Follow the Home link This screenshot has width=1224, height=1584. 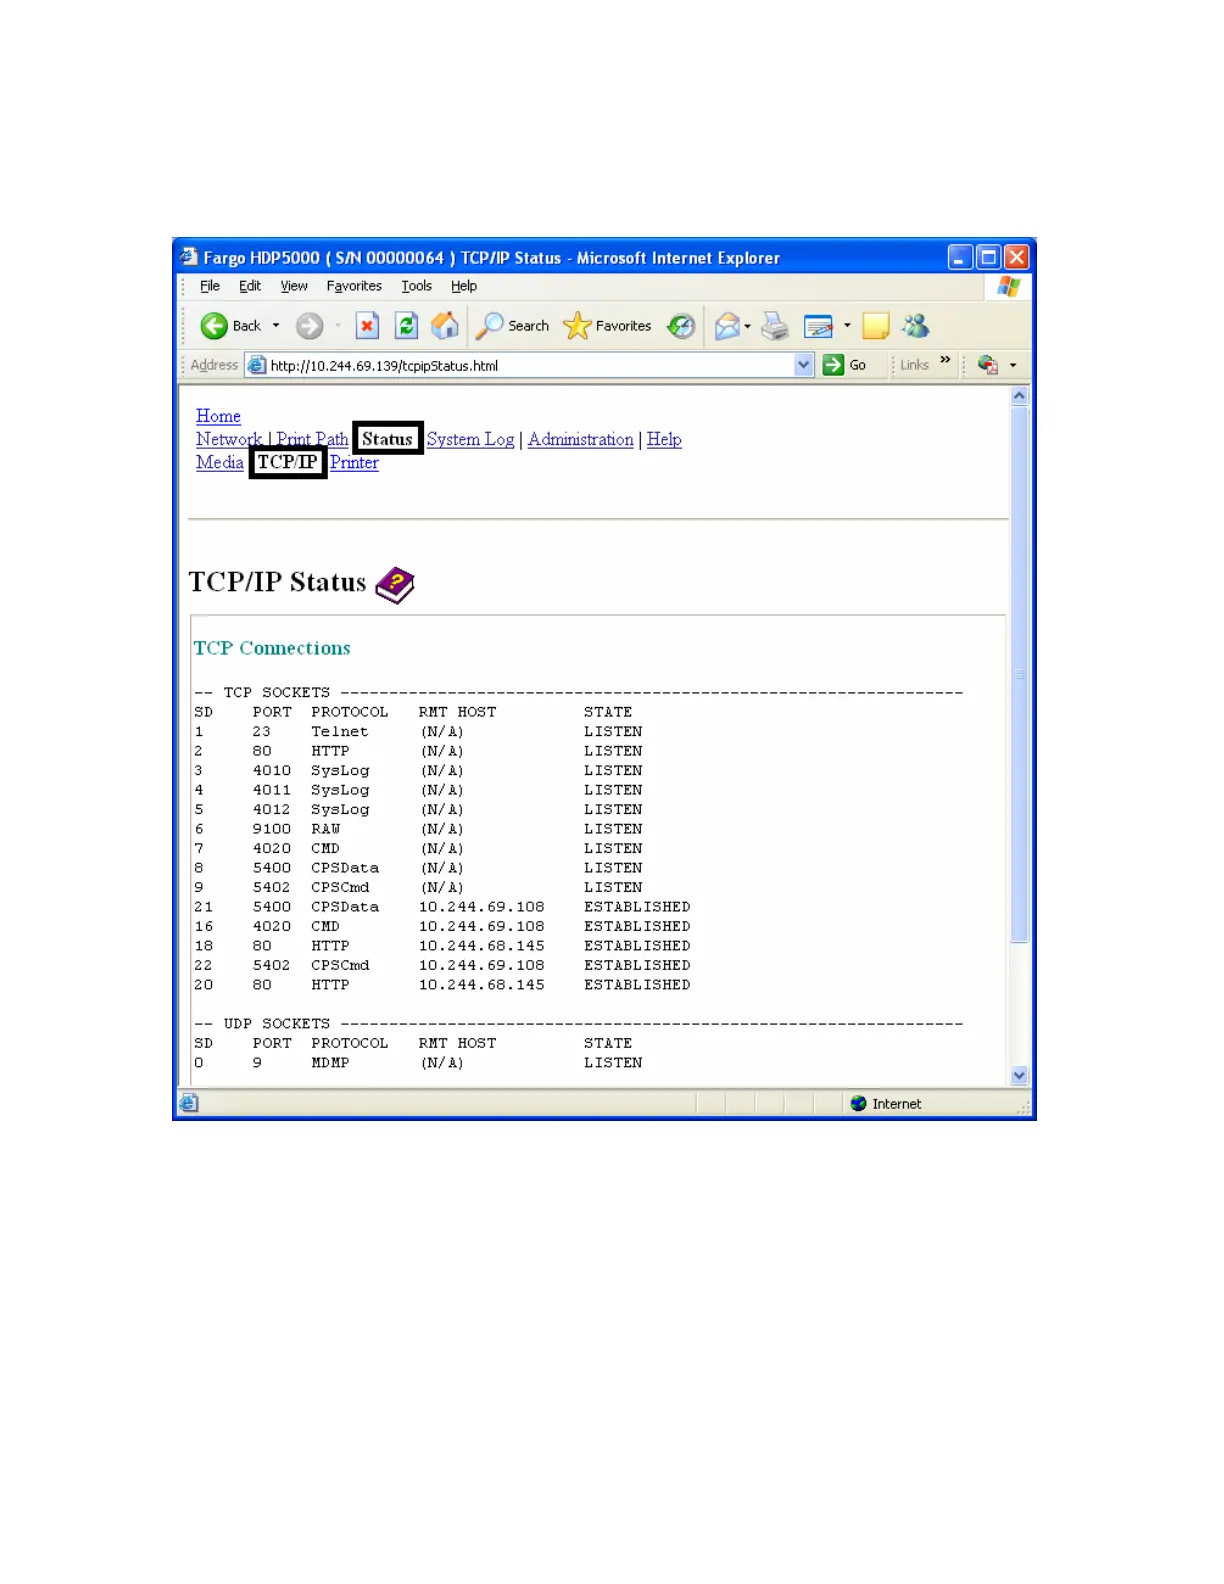click(x=218, y=416)
